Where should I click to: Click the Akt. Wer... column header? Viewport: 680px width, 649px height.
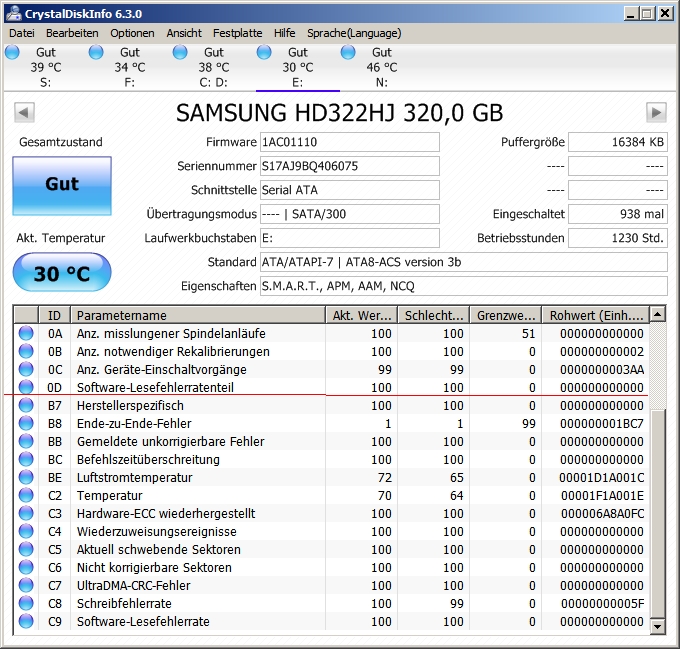pos(362,315)
